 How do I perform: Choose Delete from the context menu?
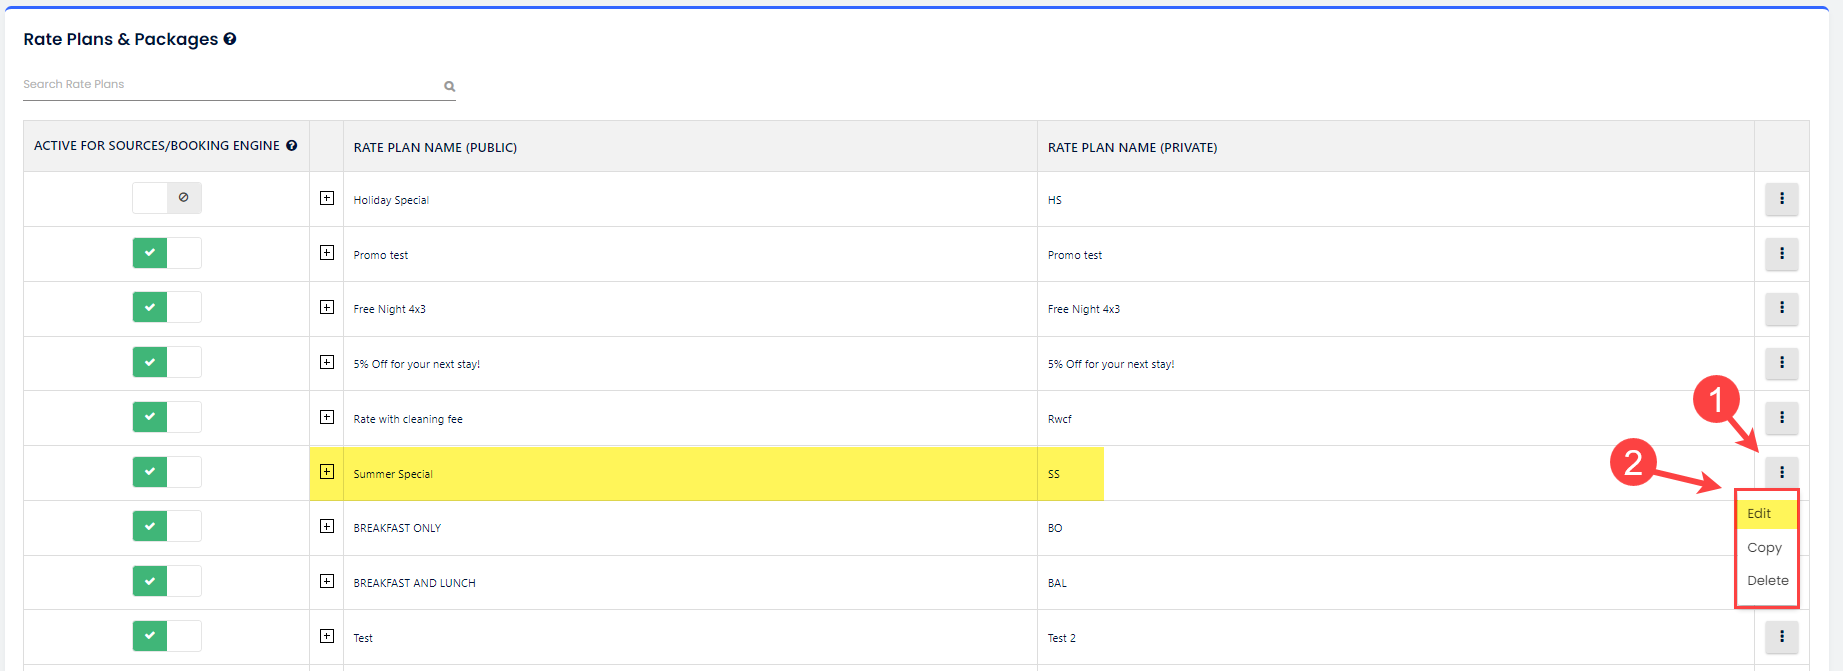[1767, 581]
